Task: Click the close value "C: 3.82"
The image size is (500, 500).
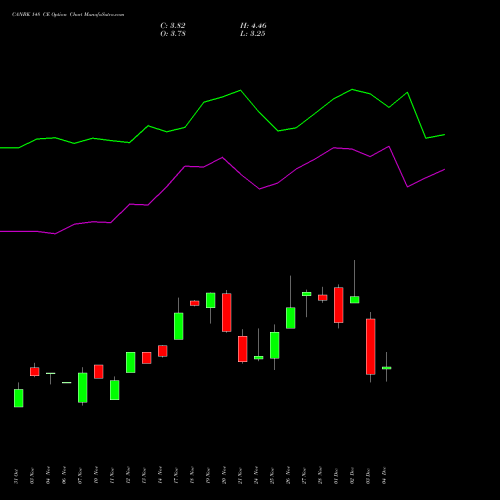Action: point(173,26)
